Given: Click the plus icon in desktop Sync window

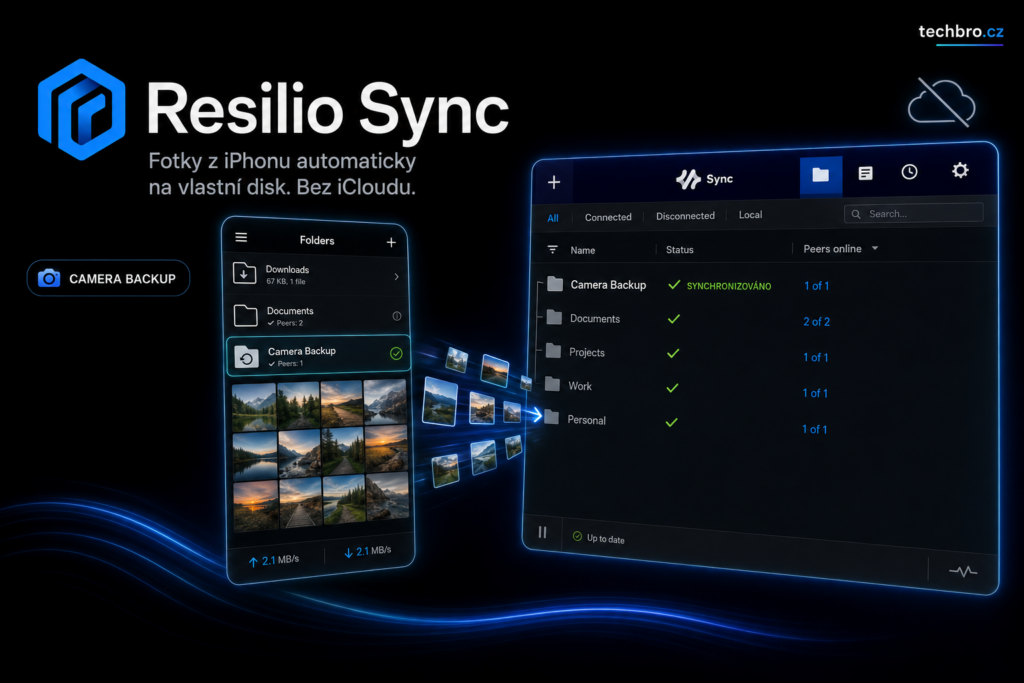Looking at the screenshot, I should (554, 182).
